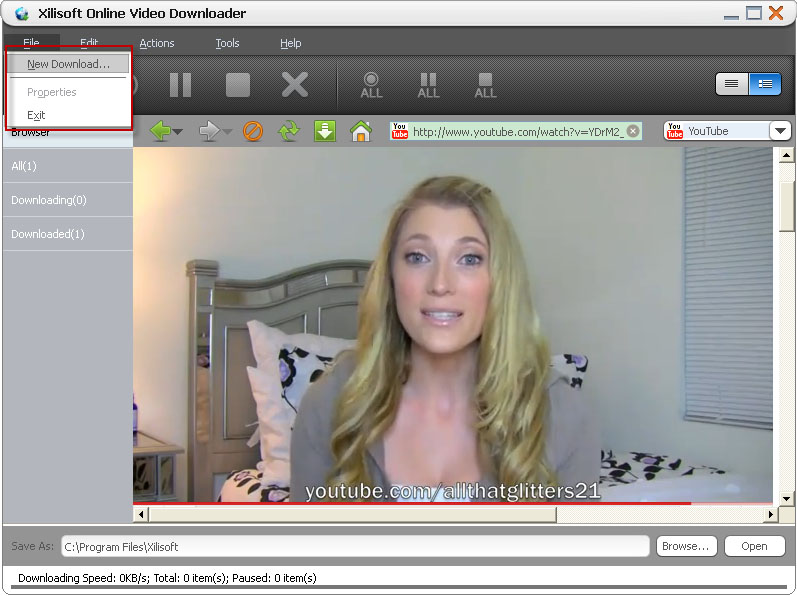Open the YouTube site dropdown
Screen dimensions: 797x596
click(x=780, y=131)
